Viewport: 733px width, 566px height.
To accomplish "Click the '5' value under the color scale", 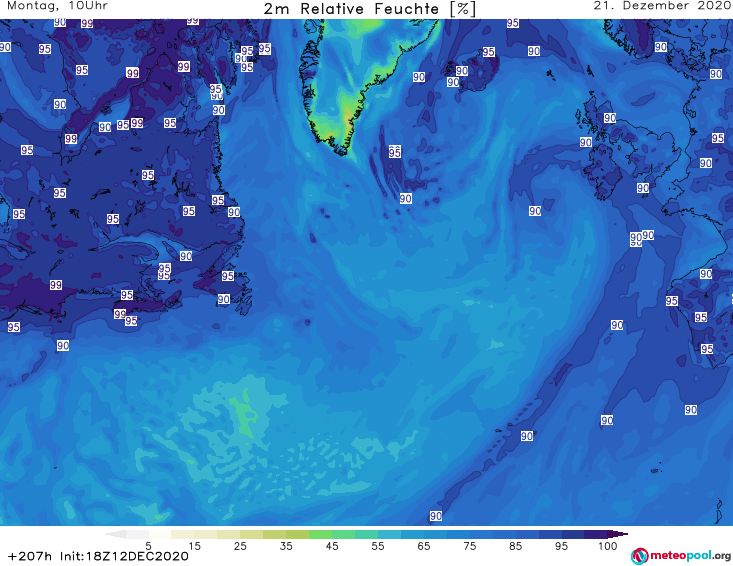I will 148,546.
